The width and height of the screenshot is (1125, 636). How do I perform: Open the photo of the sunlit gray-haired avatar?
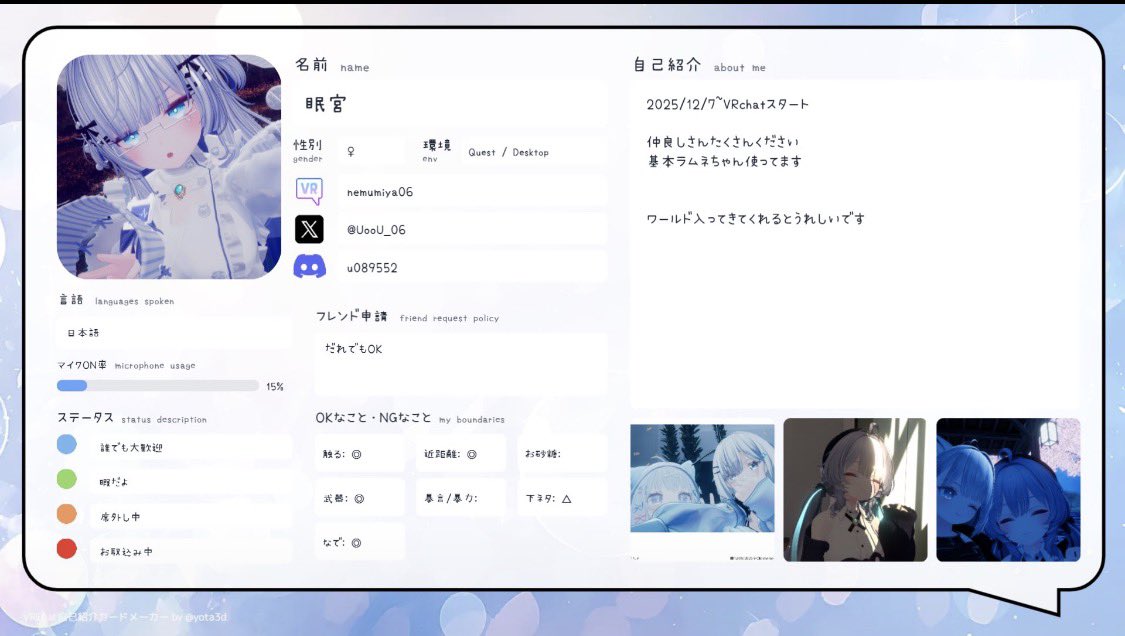tap(855, 490)
